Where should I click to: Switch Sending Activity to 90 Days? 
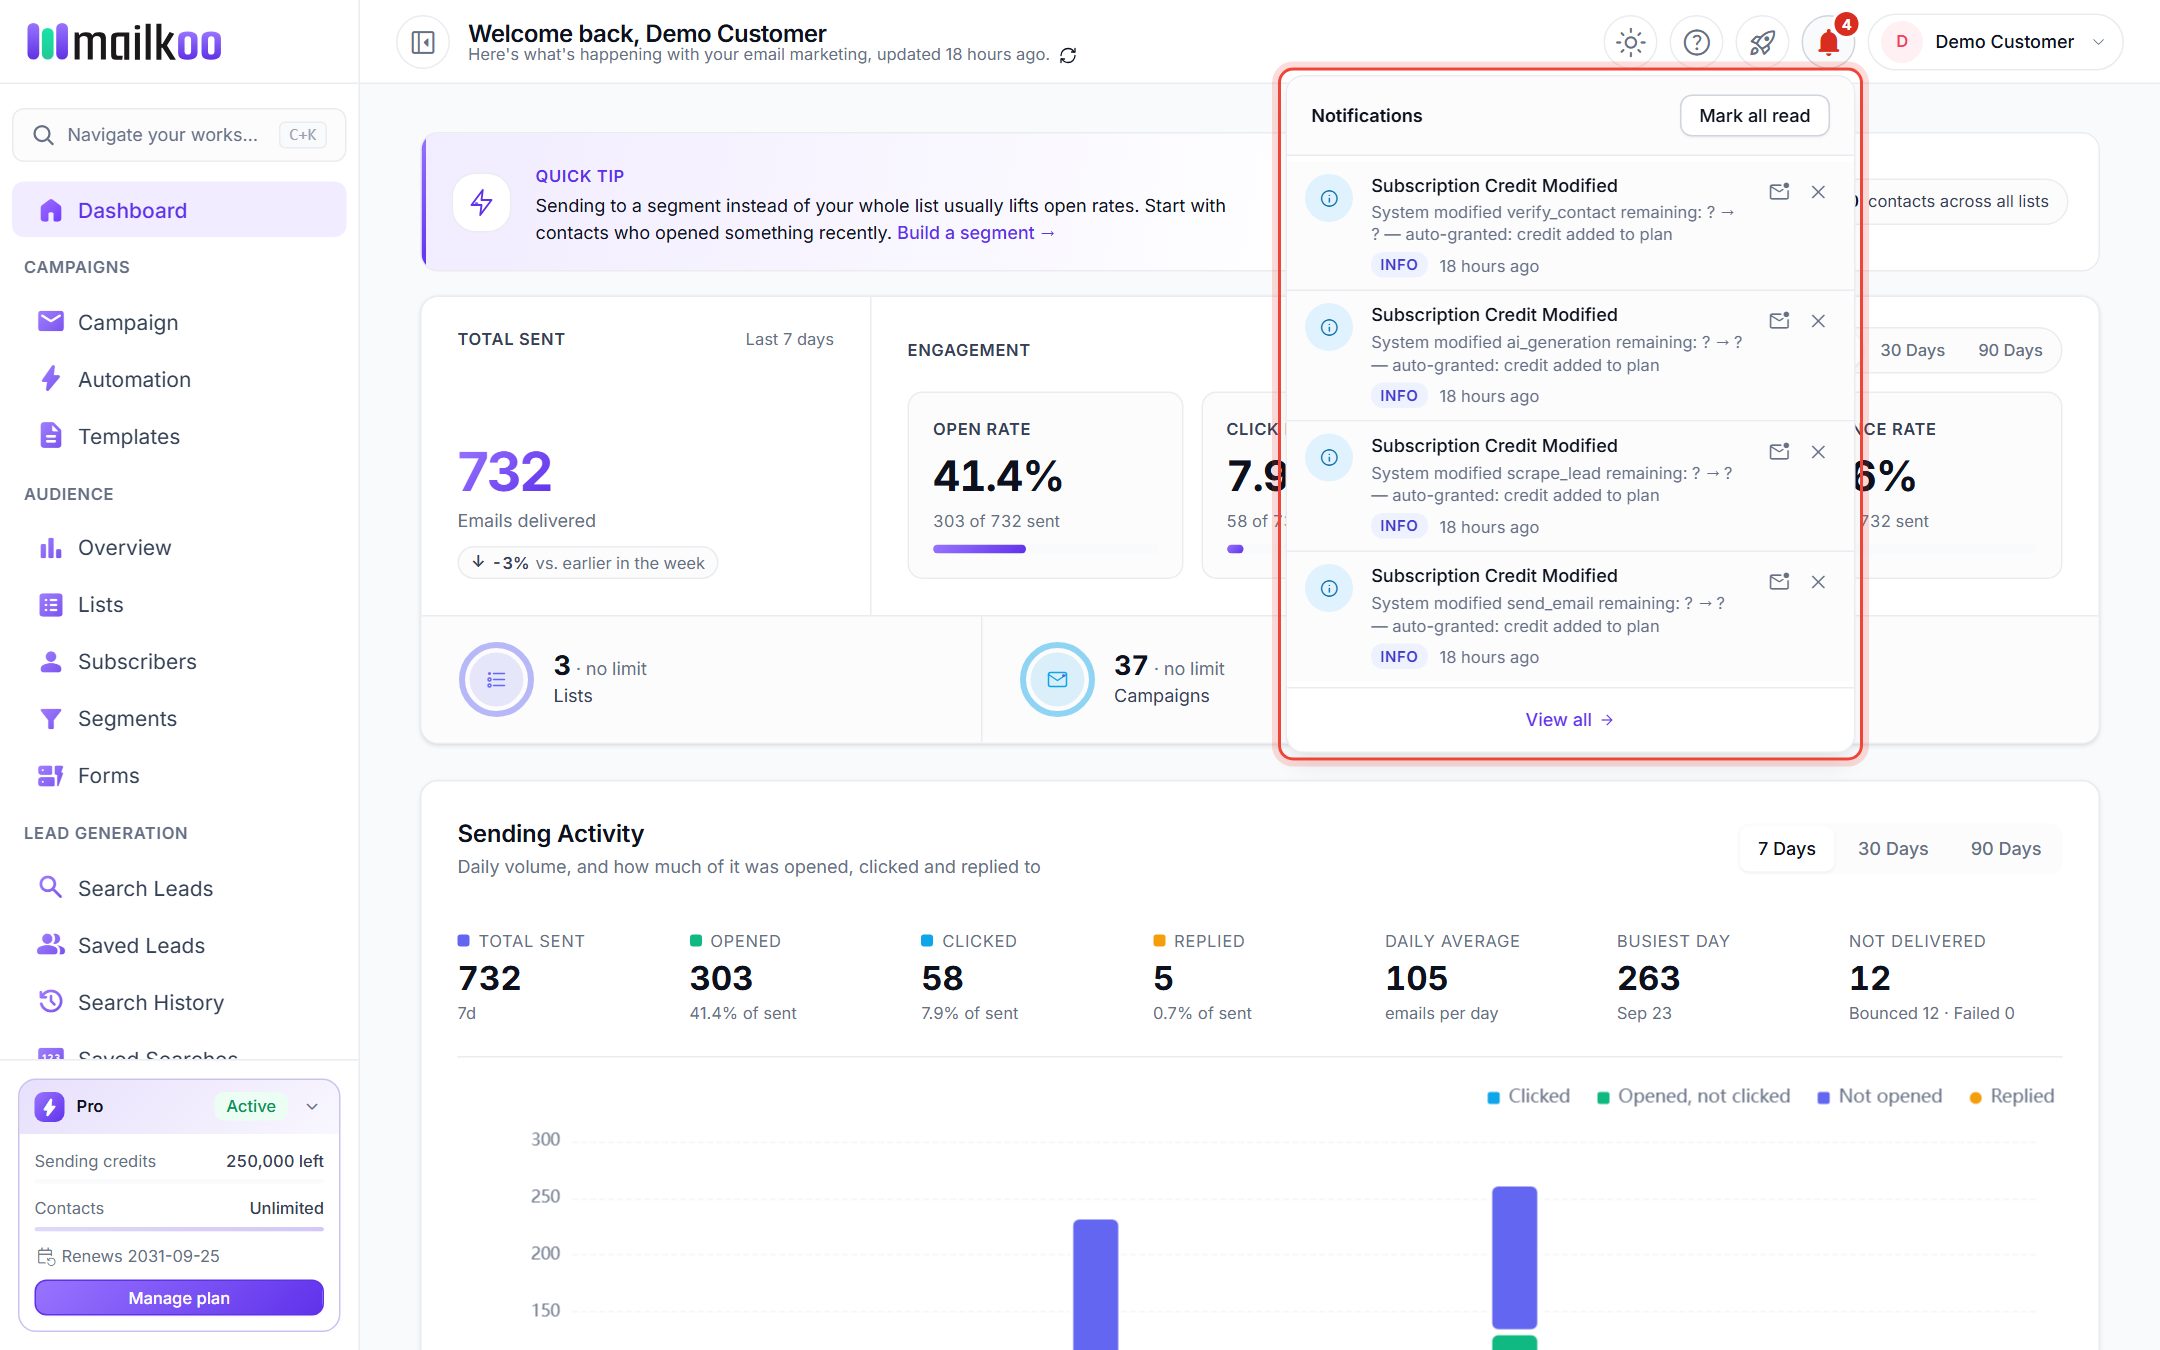pyautogui.click(x=2006, y=849)
